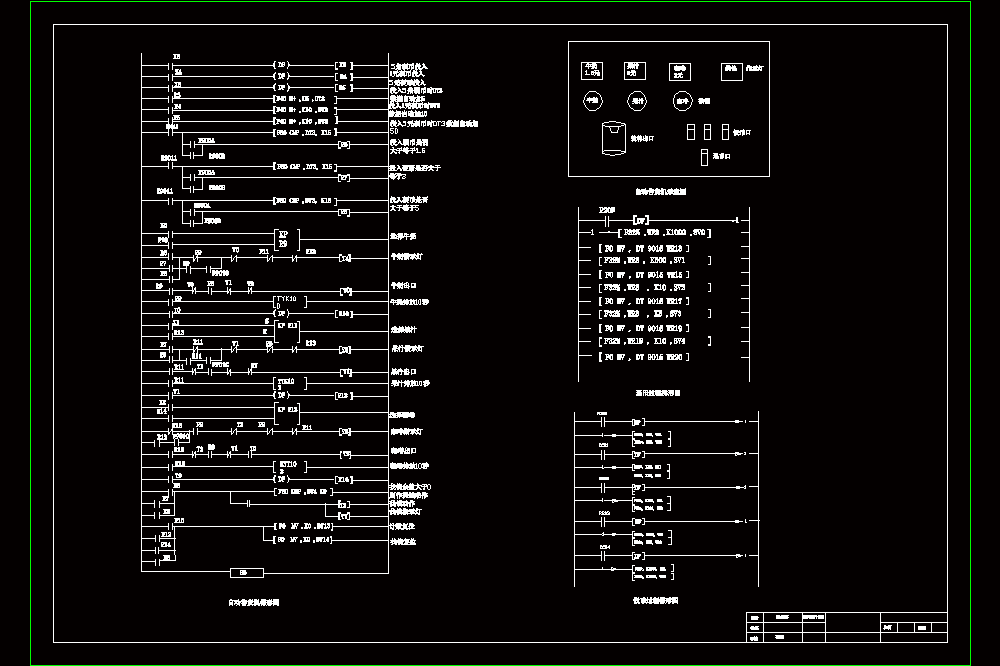Select the rightmost indicator box on panel
The image size is (1000, 666).
[732, 71]
